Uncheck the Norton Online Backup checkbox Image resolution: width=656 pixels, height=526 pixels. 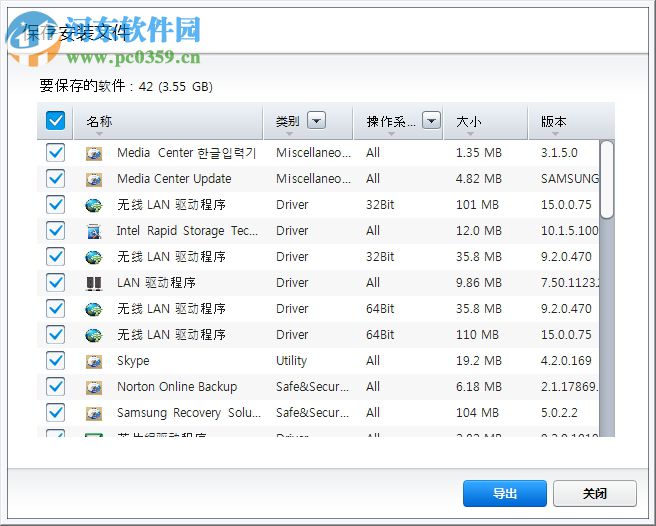point(56,386)
